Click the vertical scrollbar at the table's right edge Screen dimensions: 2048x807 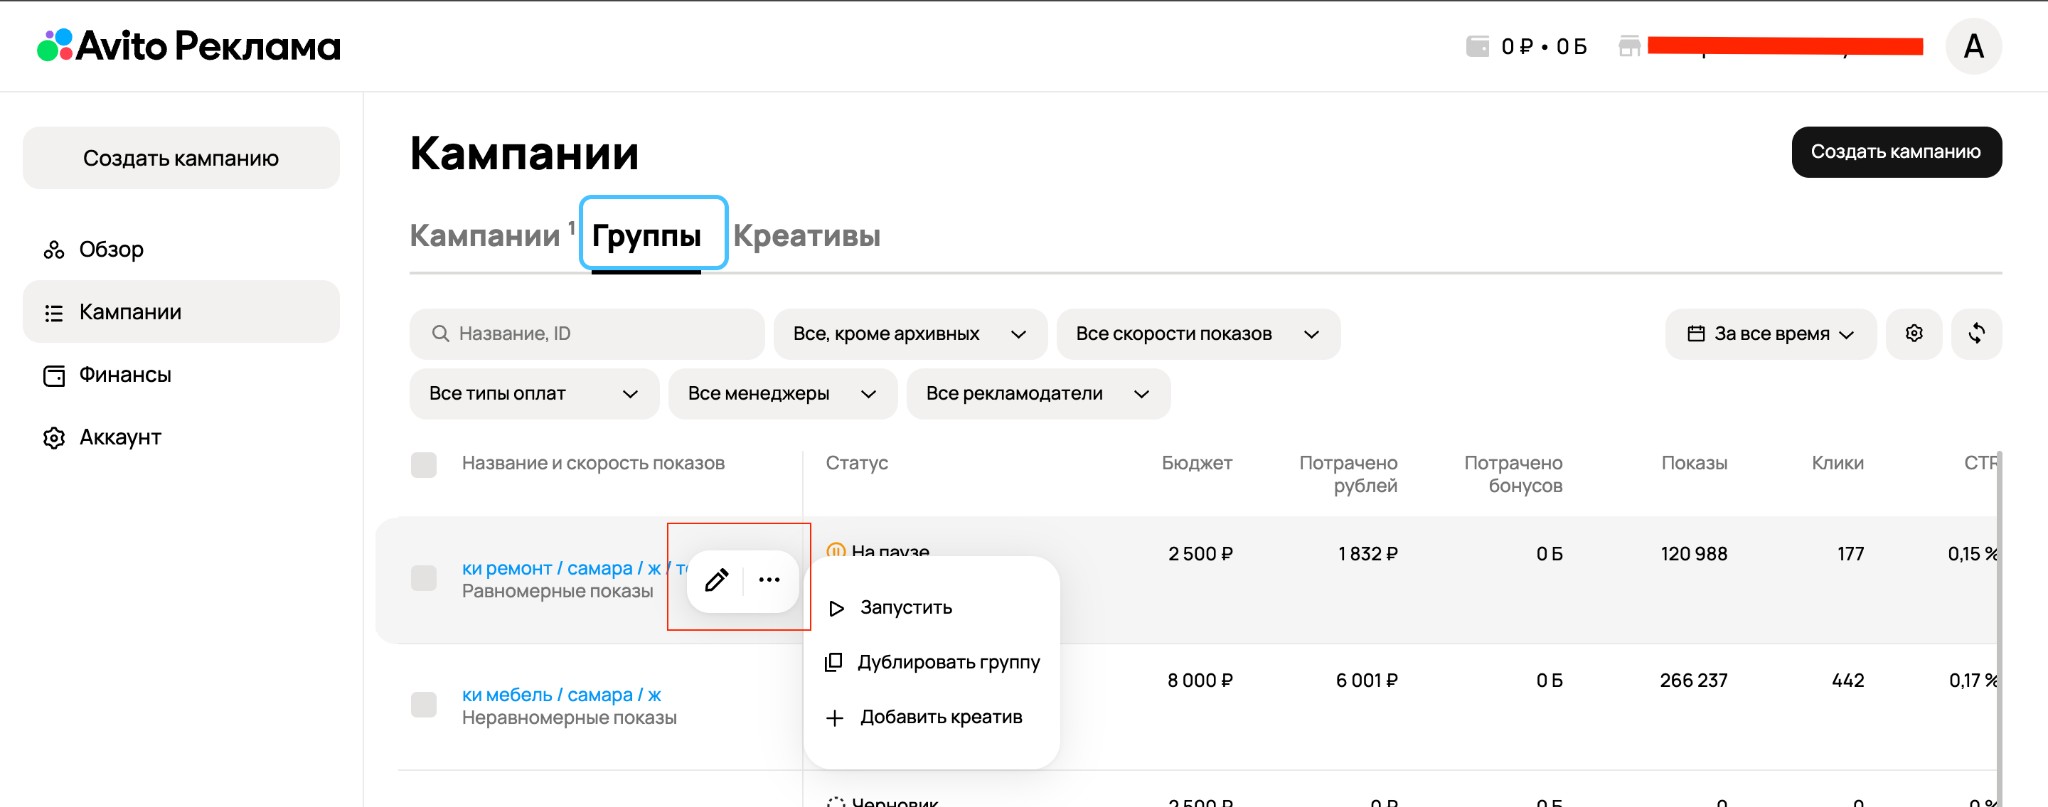1998,620
